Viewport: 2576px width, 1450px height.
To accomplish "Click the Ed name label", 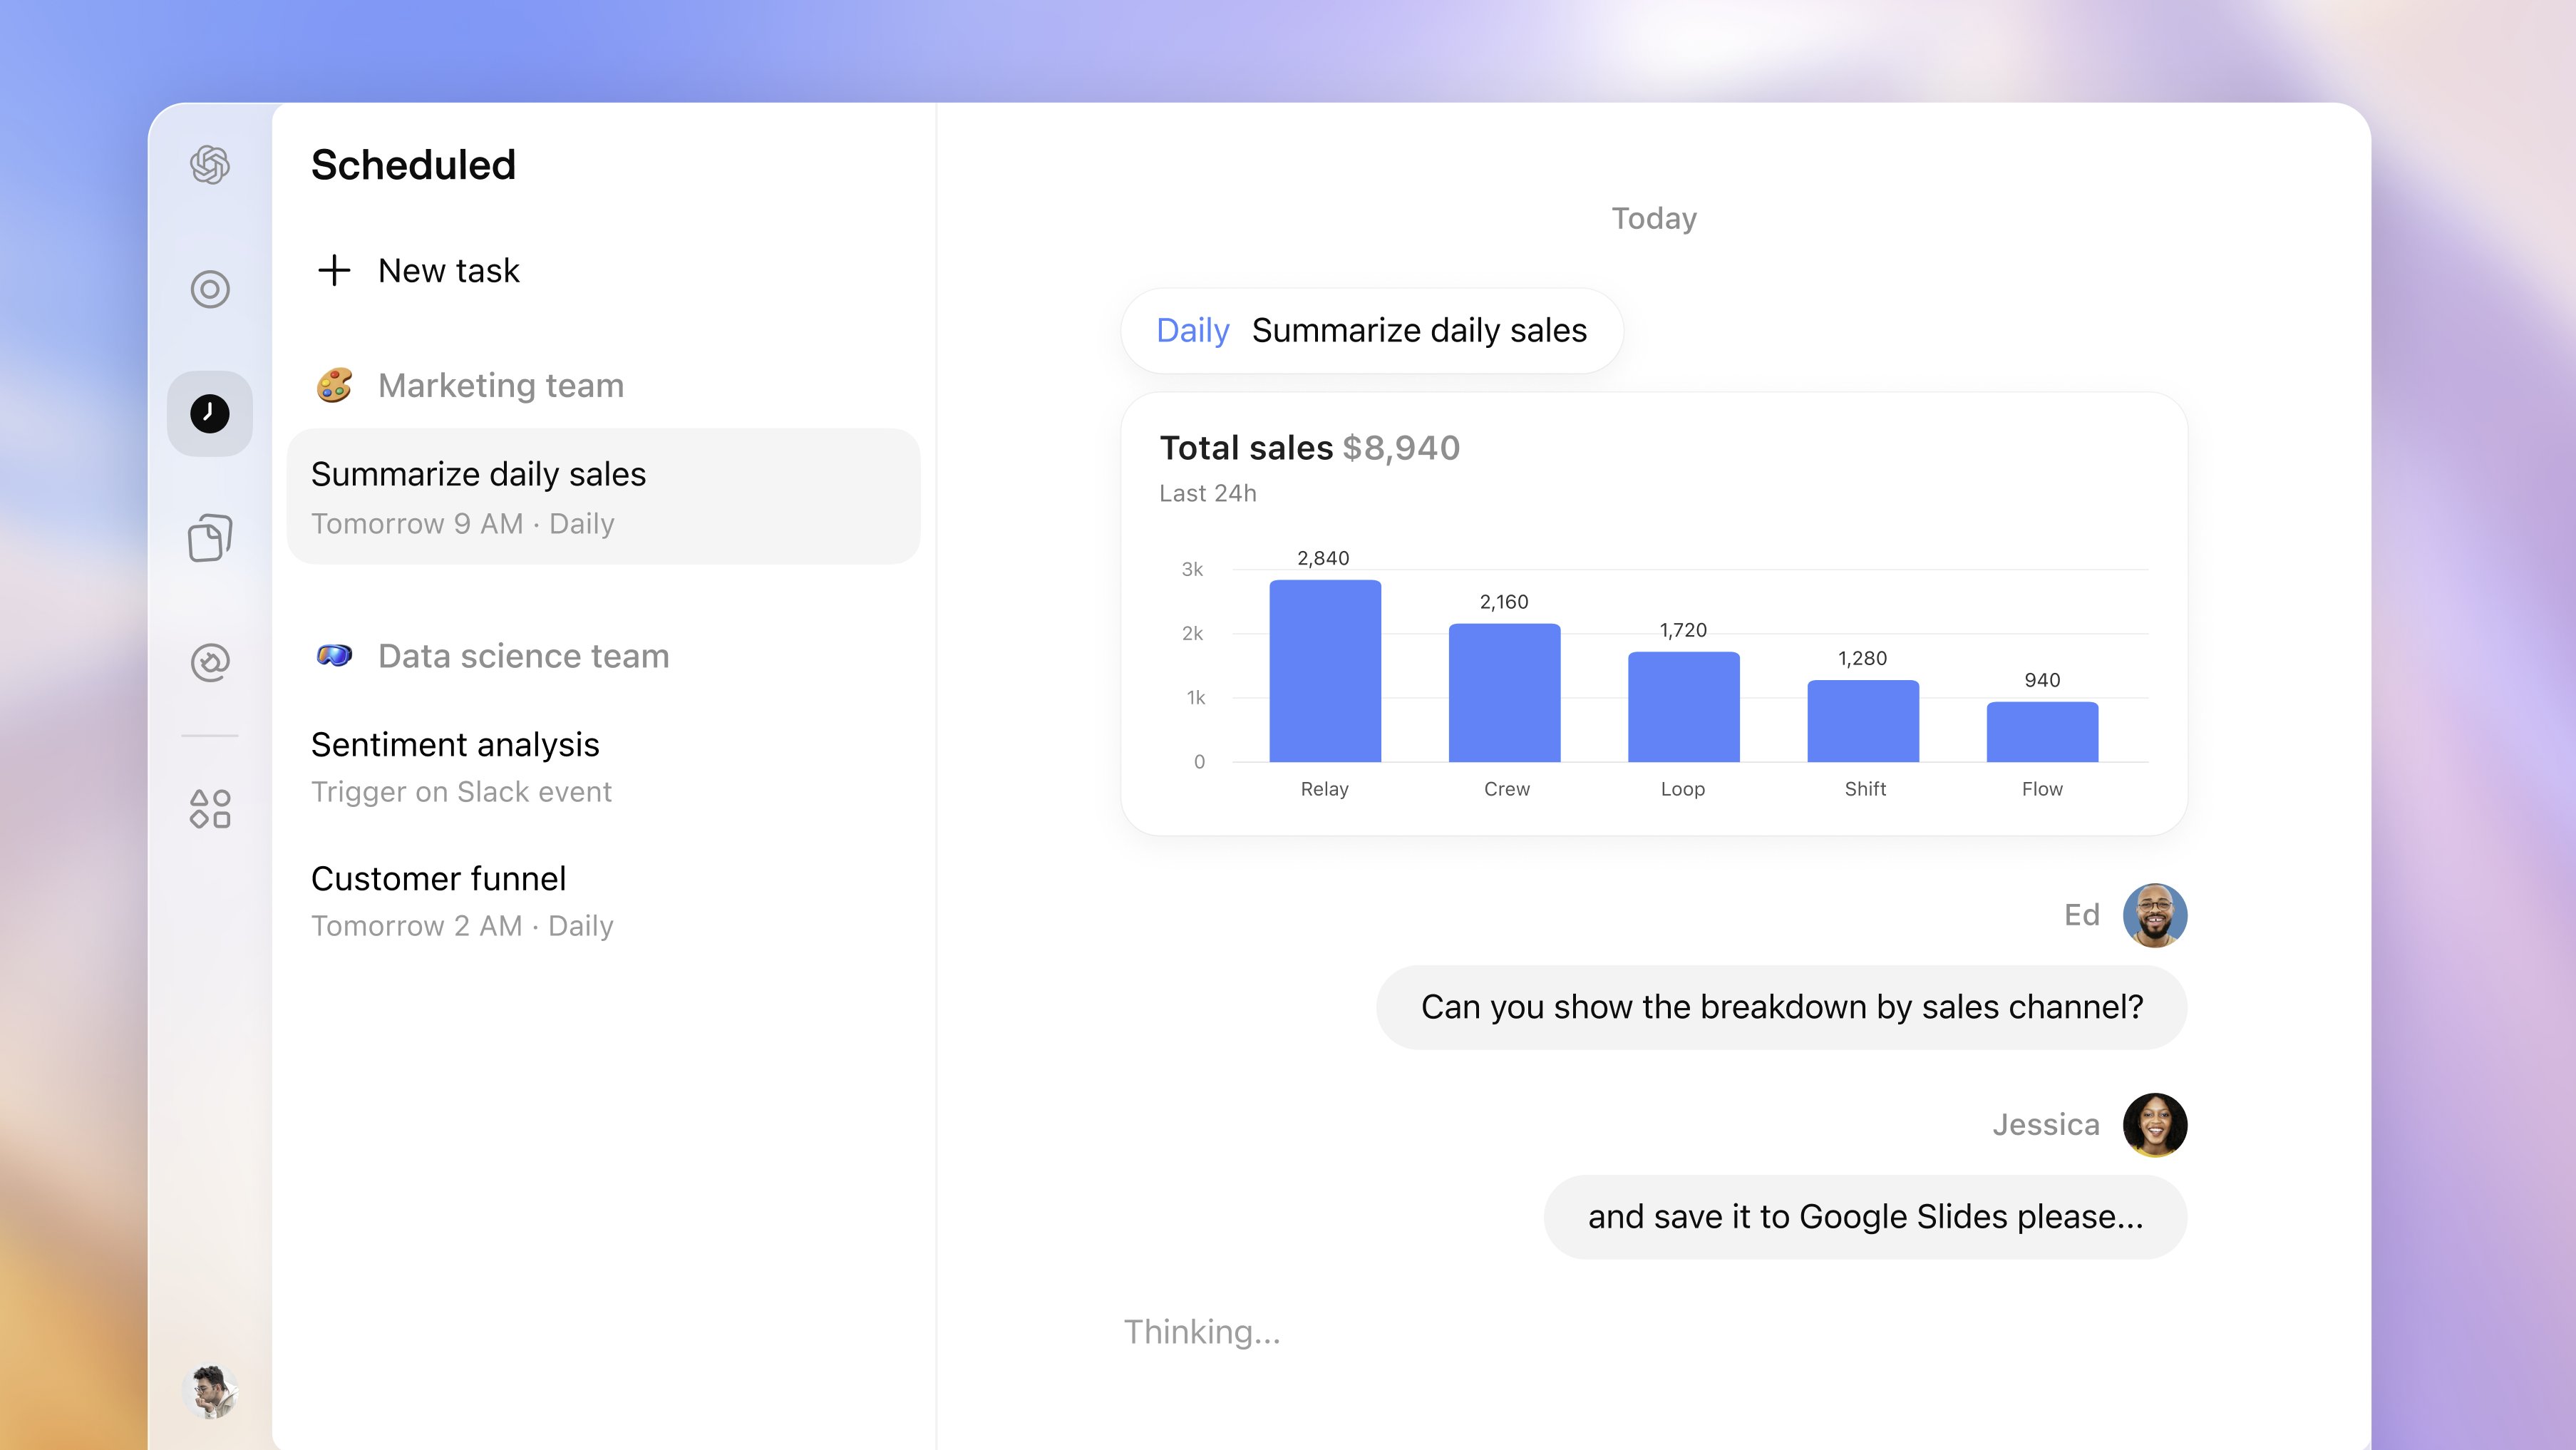I will (2082, 915).
